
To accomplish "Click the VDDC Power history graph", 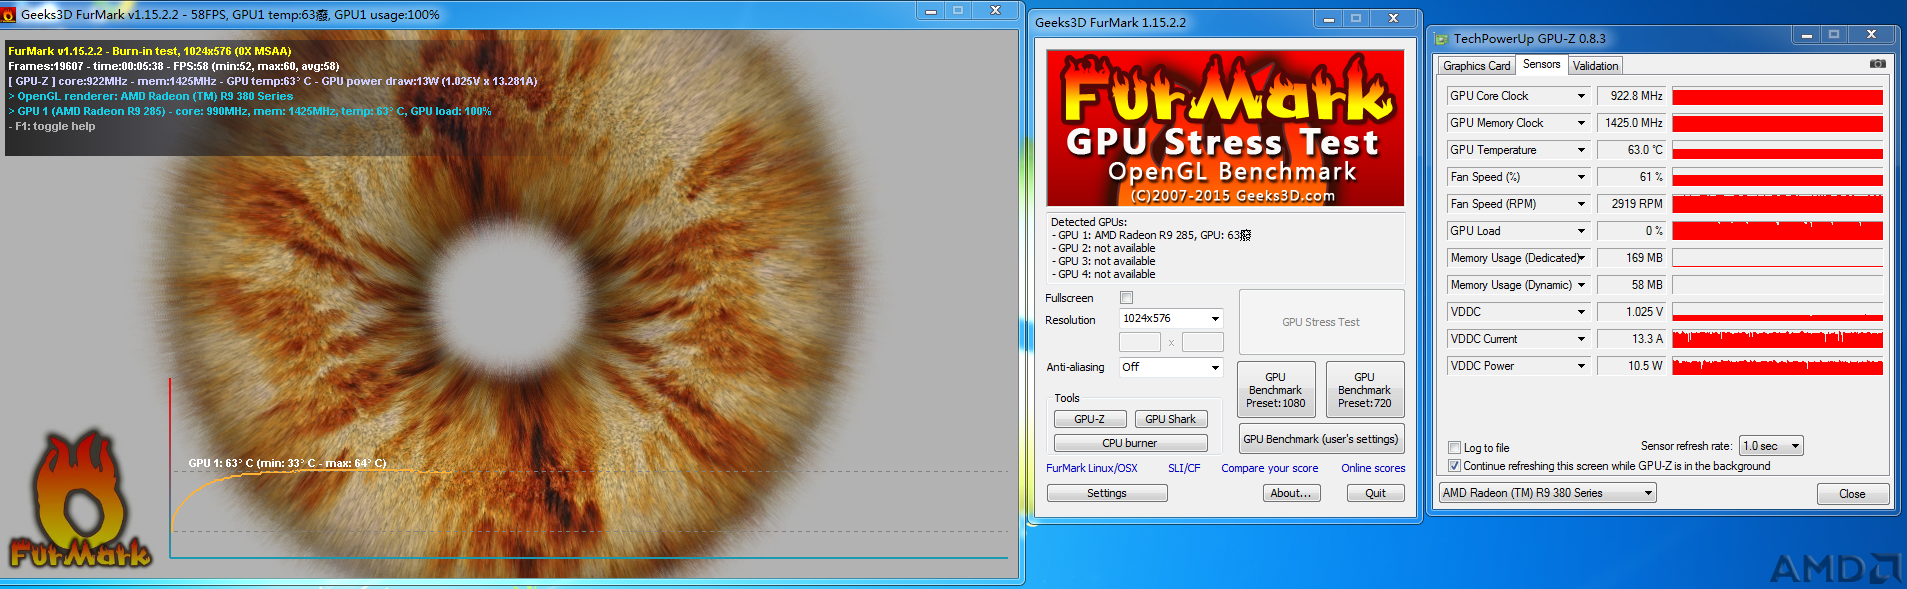I will tap(1778, 366).
